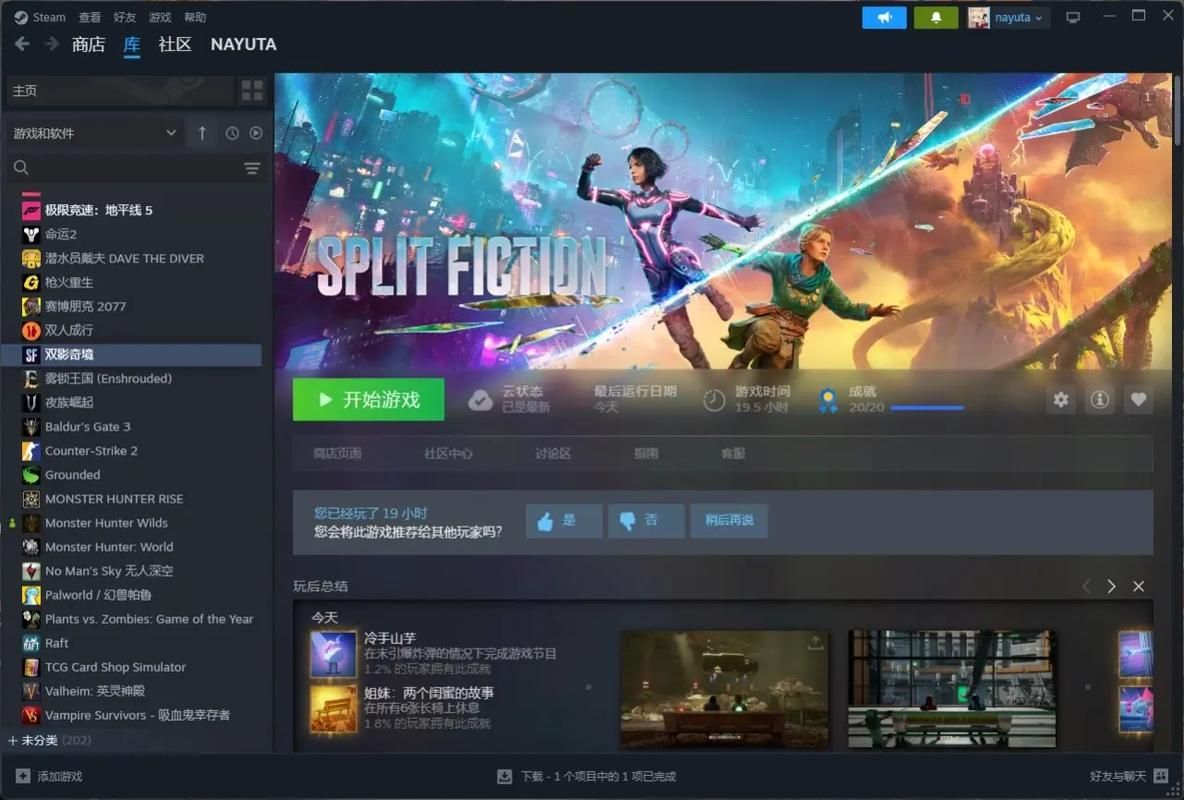Switch to the 社区 tab
1184x800 pixels.
point(175,45)
